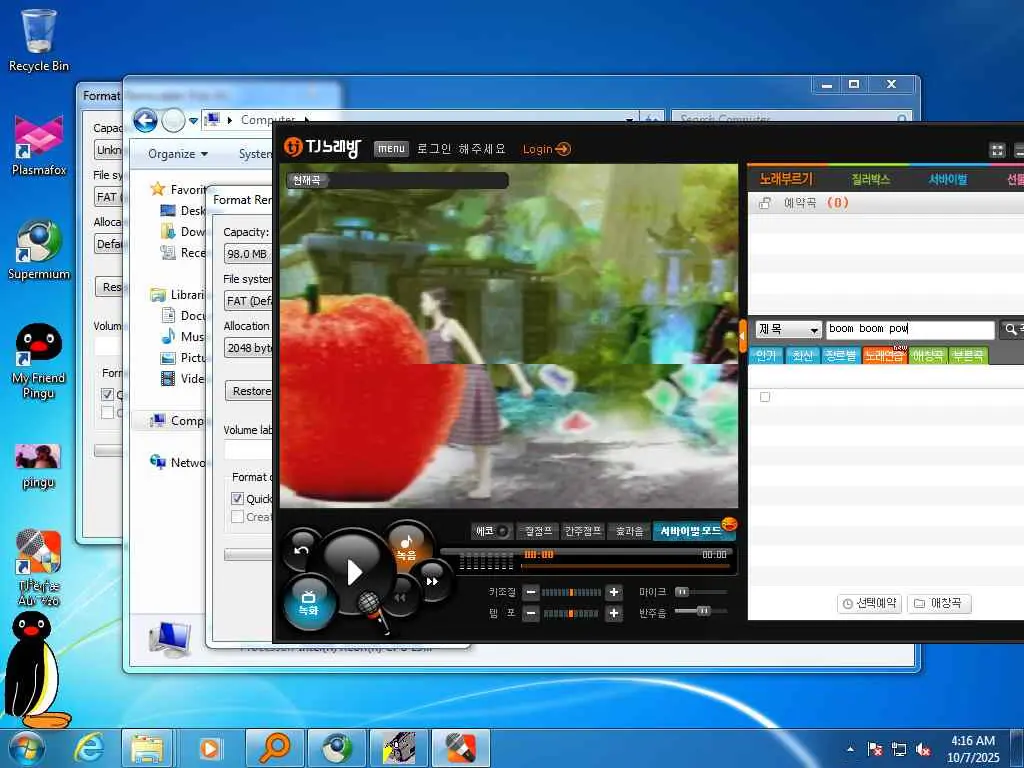
Task: Open the karaoke microphone desktop shortcut
Action: point(39,568)
